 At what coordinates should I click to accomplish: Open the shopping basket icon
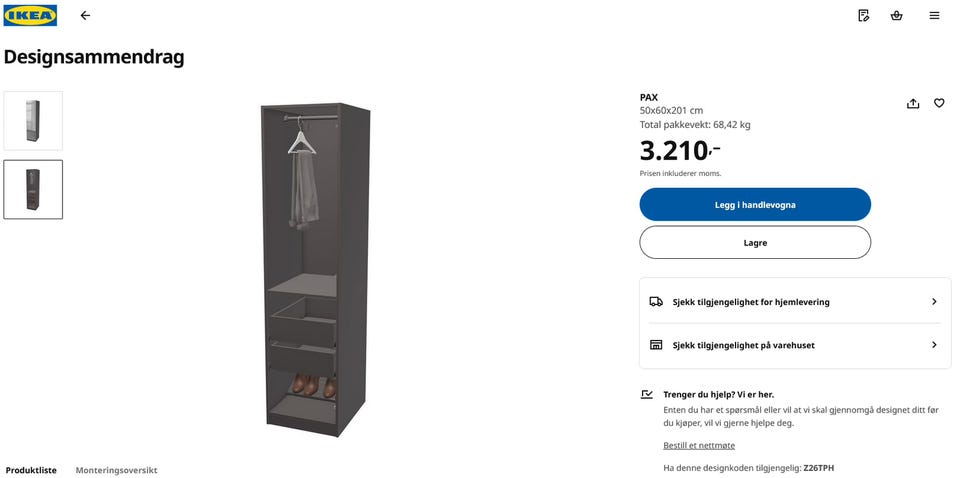click(897, 16)
